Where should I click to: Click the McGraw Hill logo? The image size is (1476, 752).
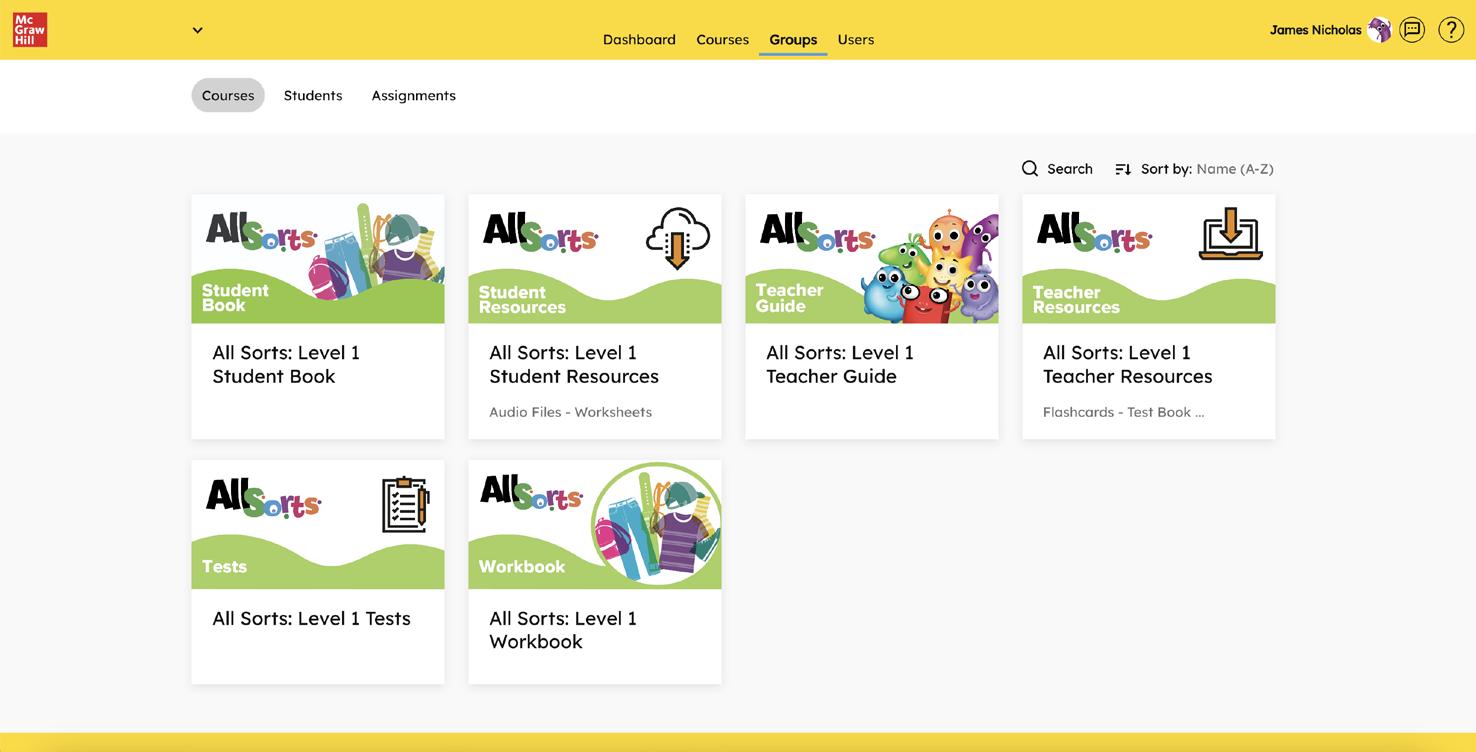[30, 30]
